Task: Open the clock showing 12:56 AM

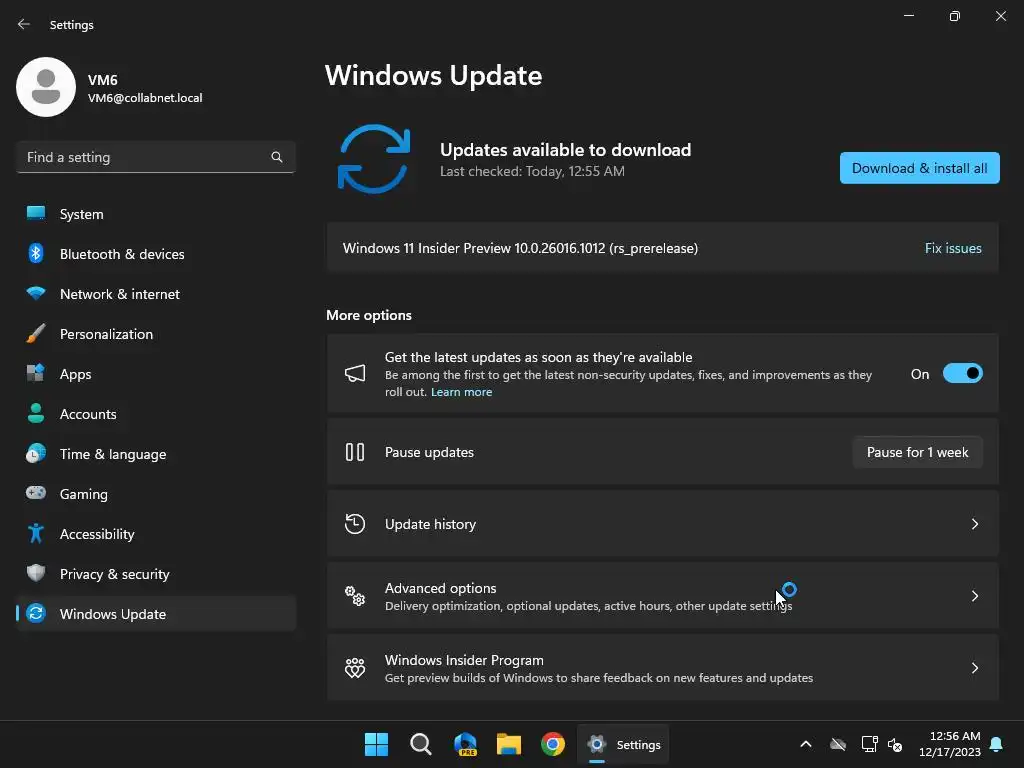Action: 950,744
